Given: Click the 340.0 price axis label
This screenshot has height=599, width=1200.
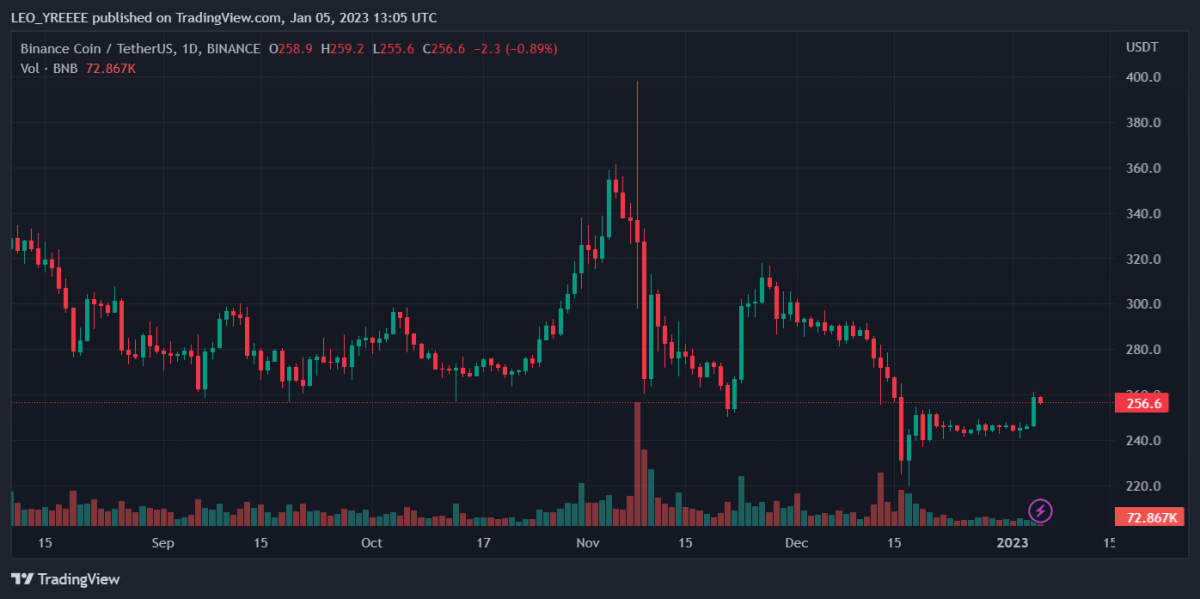Looking at the screenshot, I should [1143, 214].
